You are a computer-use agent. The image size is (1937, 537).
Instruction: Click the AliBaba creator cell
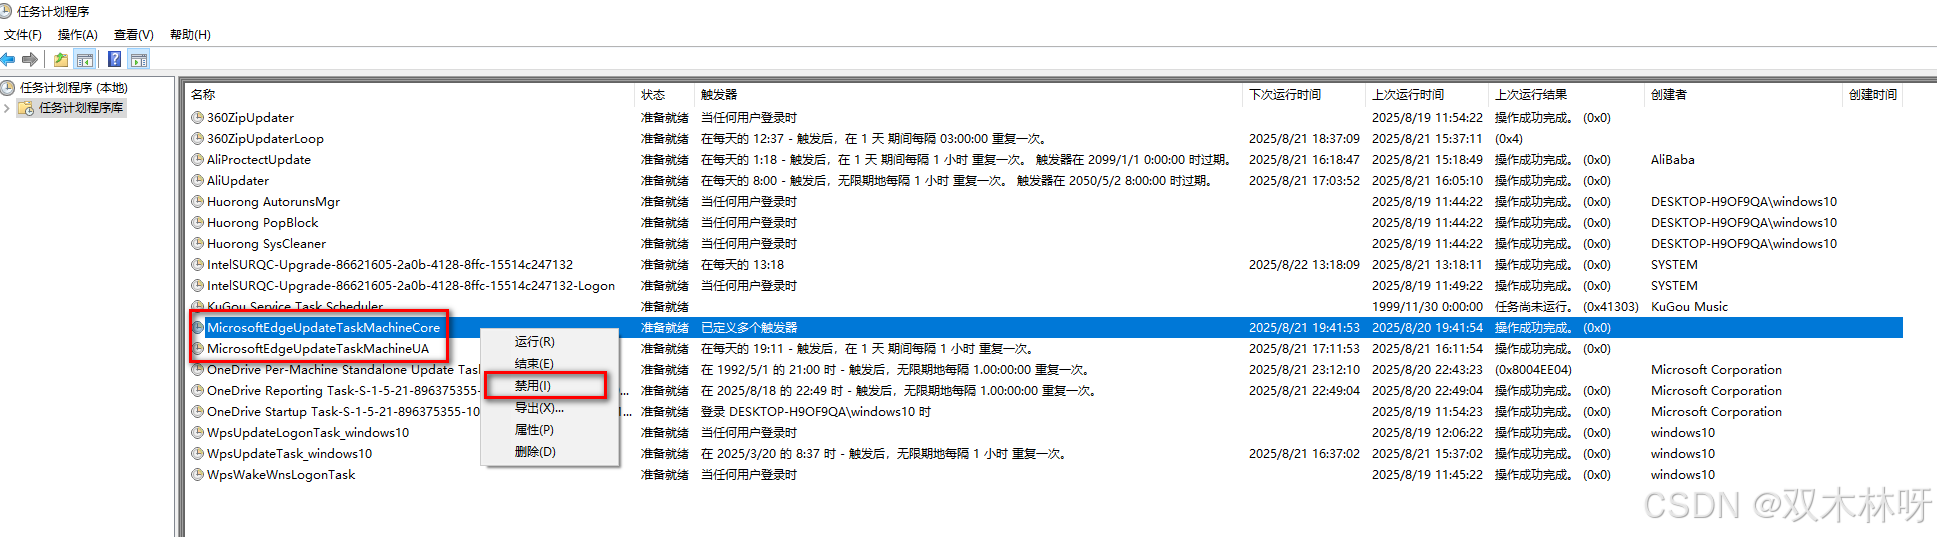pyautogui.click(x=1672, y=159)
